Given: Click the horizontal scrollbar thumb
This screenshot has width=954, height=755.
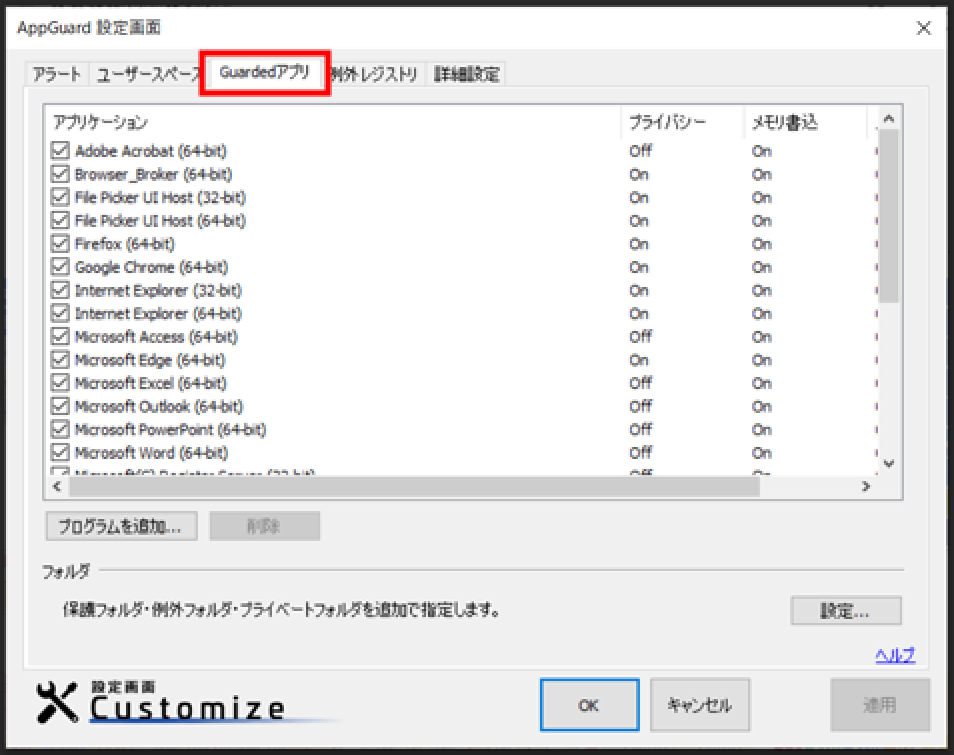Looking at the screenshot, I should [414, 486].
